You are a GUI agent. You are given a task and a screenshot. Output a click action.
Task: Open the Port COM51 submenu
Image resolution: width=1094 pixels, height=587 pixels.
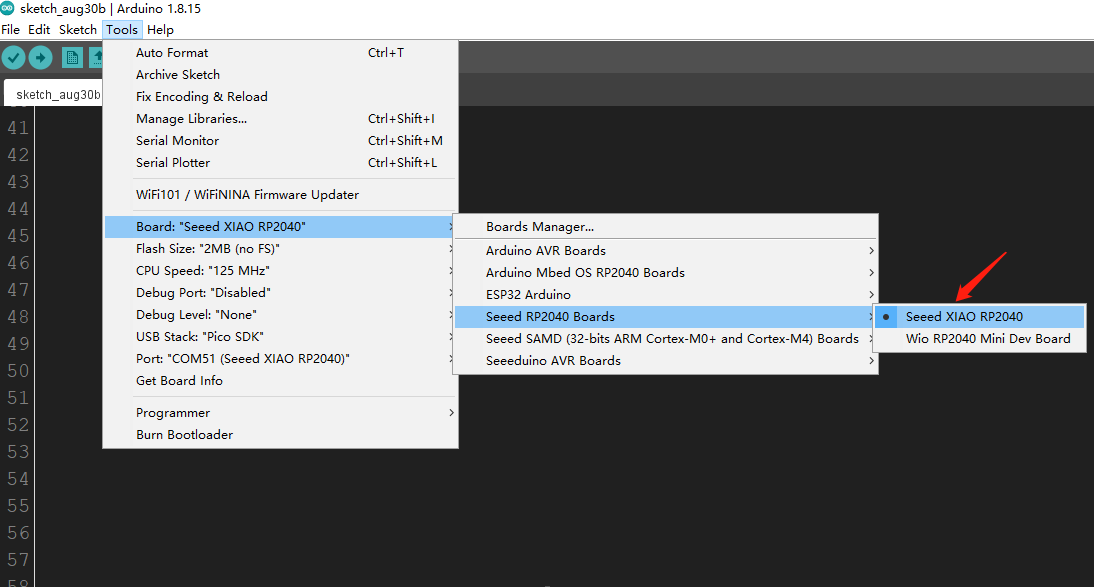(280, 359)
